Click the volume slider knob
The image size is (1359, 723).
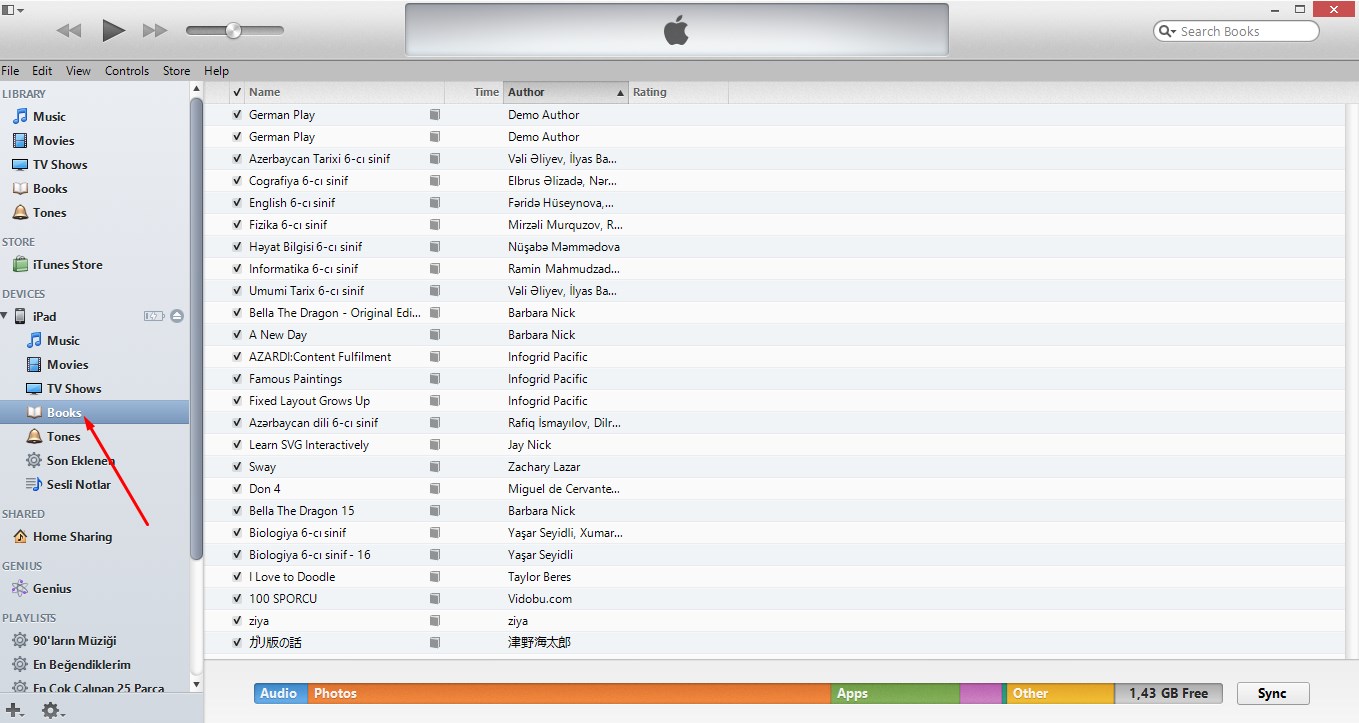click(233, 31)
